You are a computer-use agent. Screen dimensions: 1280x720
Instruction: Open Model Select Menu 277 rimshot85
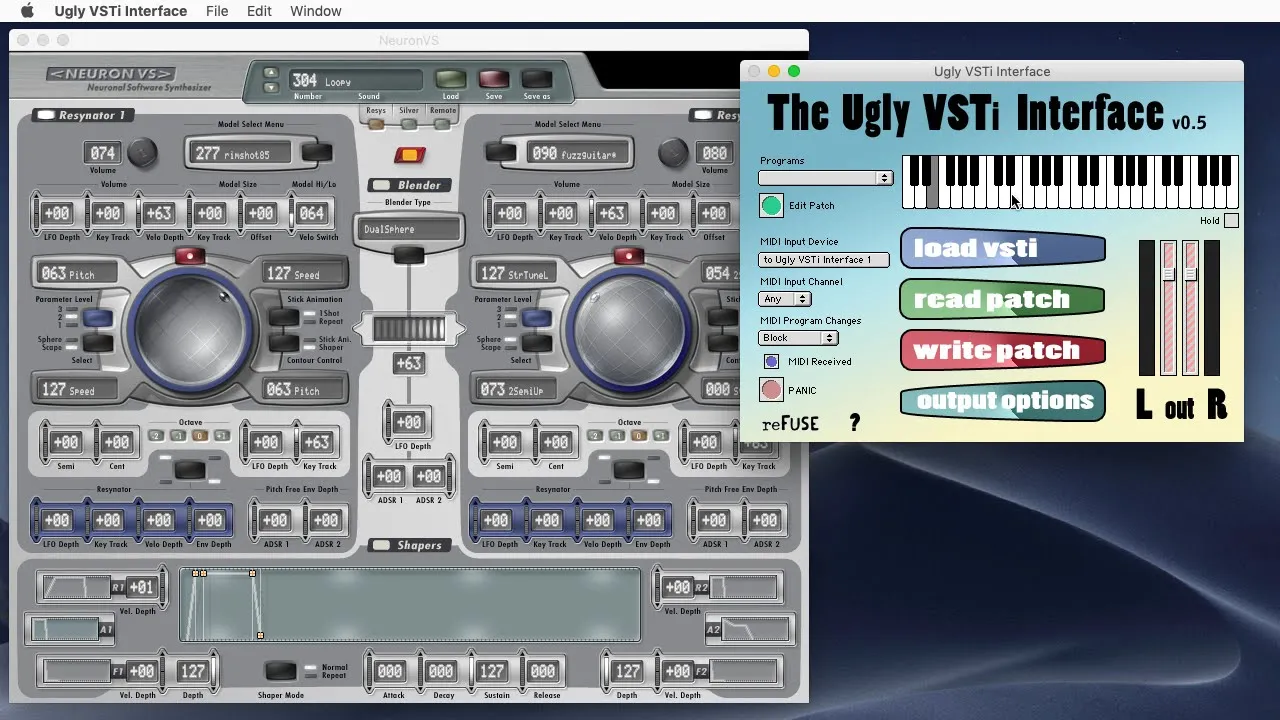coord(241,153)
